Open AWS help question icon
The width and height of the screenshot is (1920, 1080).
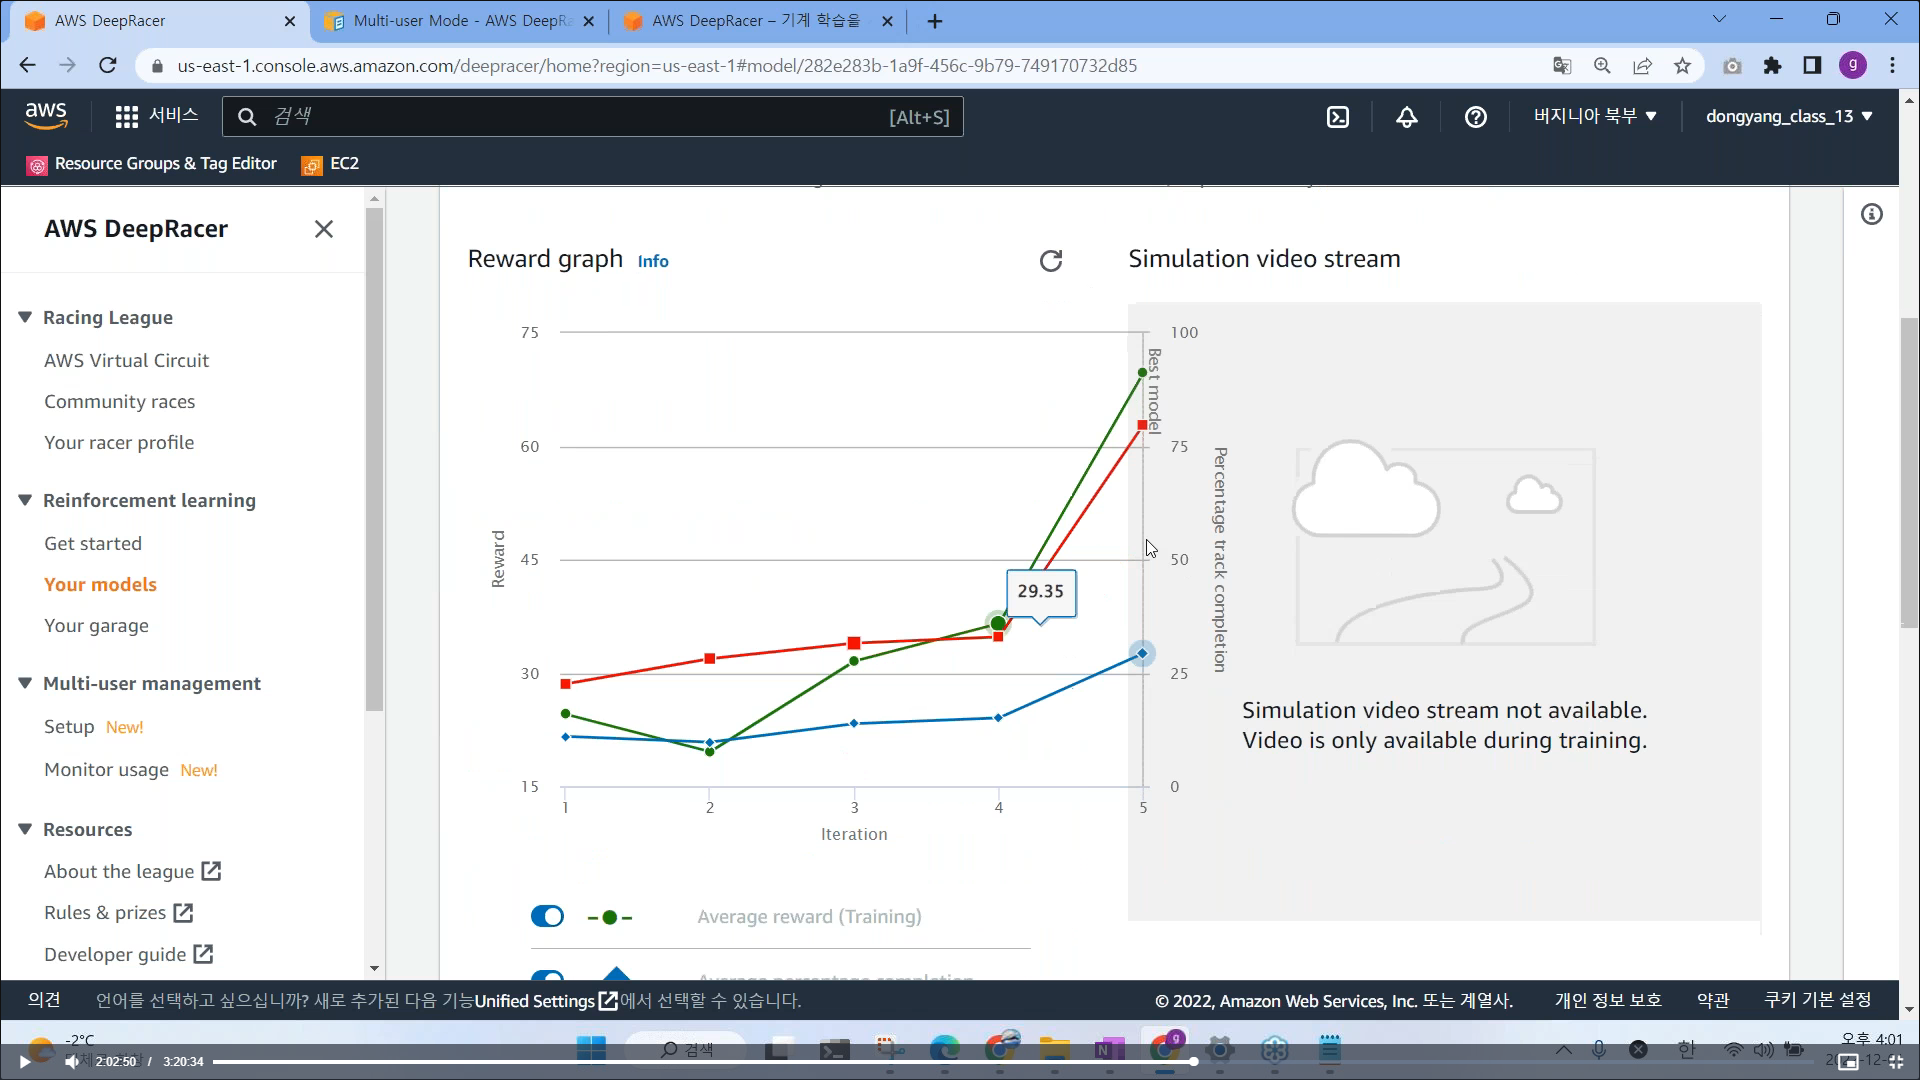(1475, 117)
